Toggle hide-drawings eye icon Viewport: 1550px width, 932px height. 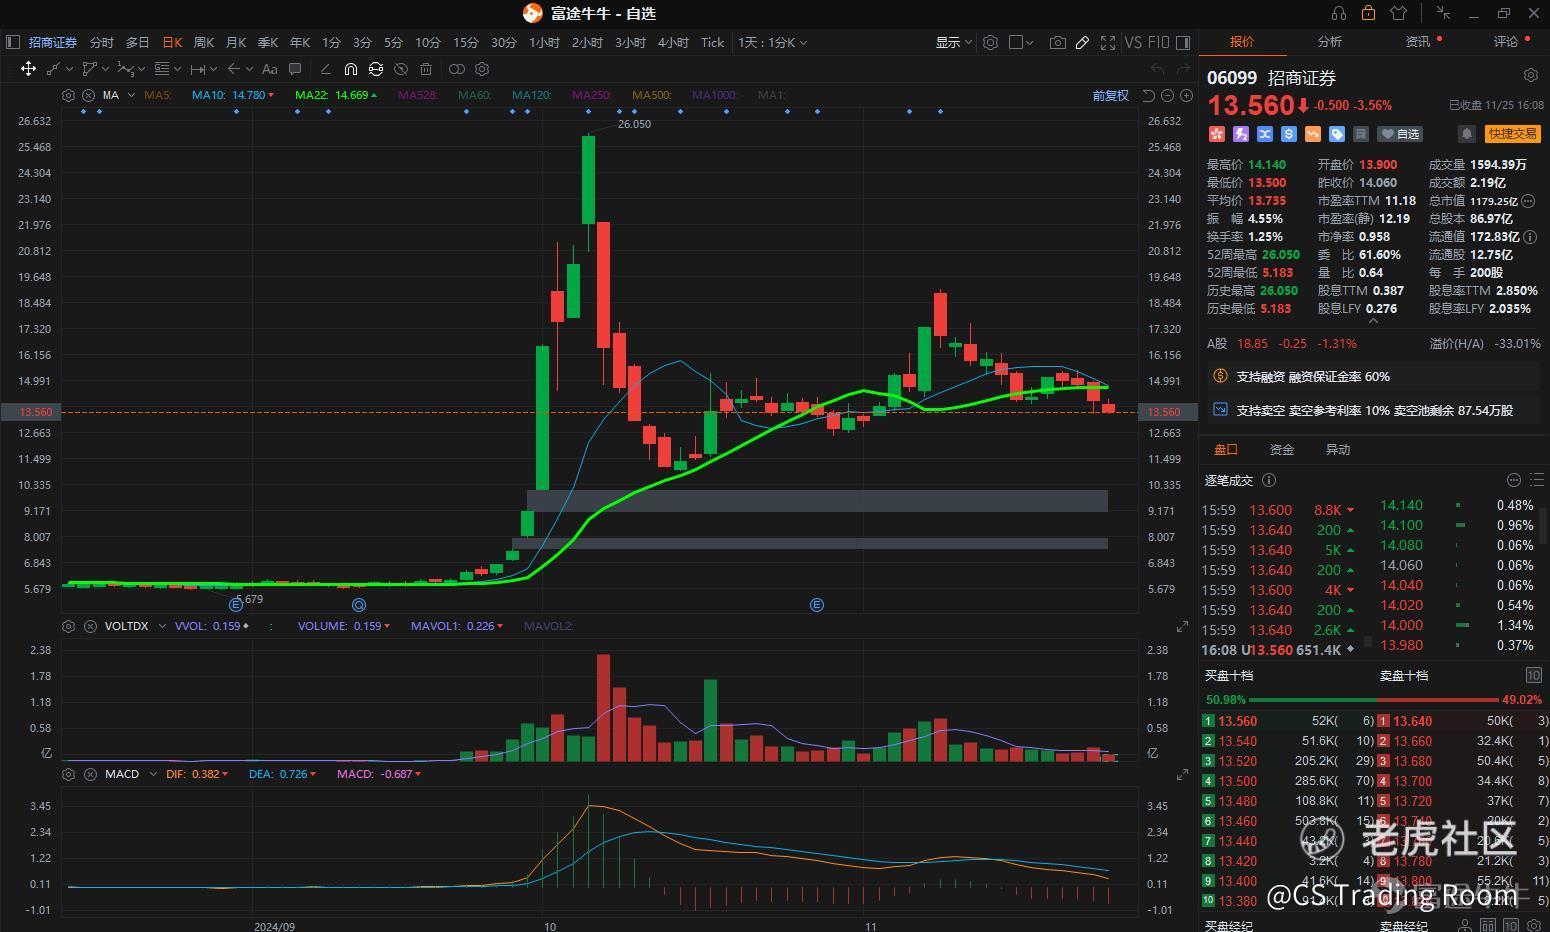401,69
